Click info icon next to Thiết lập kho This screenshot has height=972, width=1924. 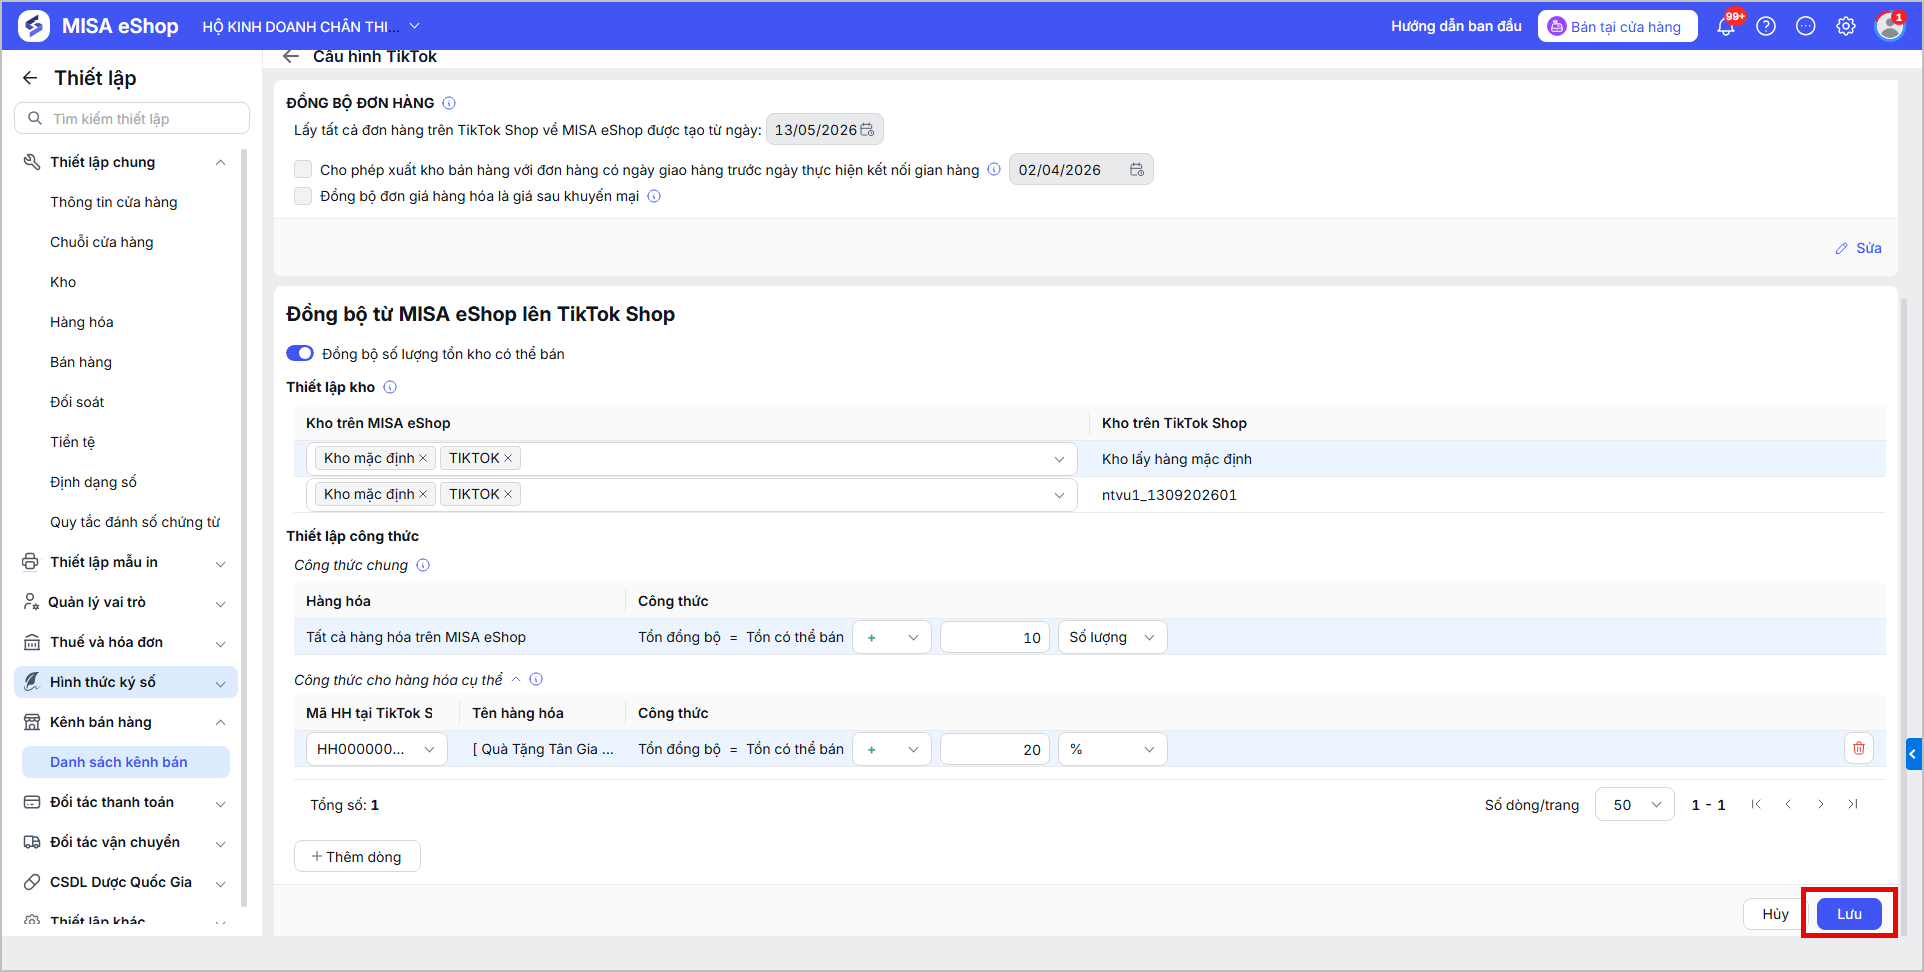pos(390,387)
